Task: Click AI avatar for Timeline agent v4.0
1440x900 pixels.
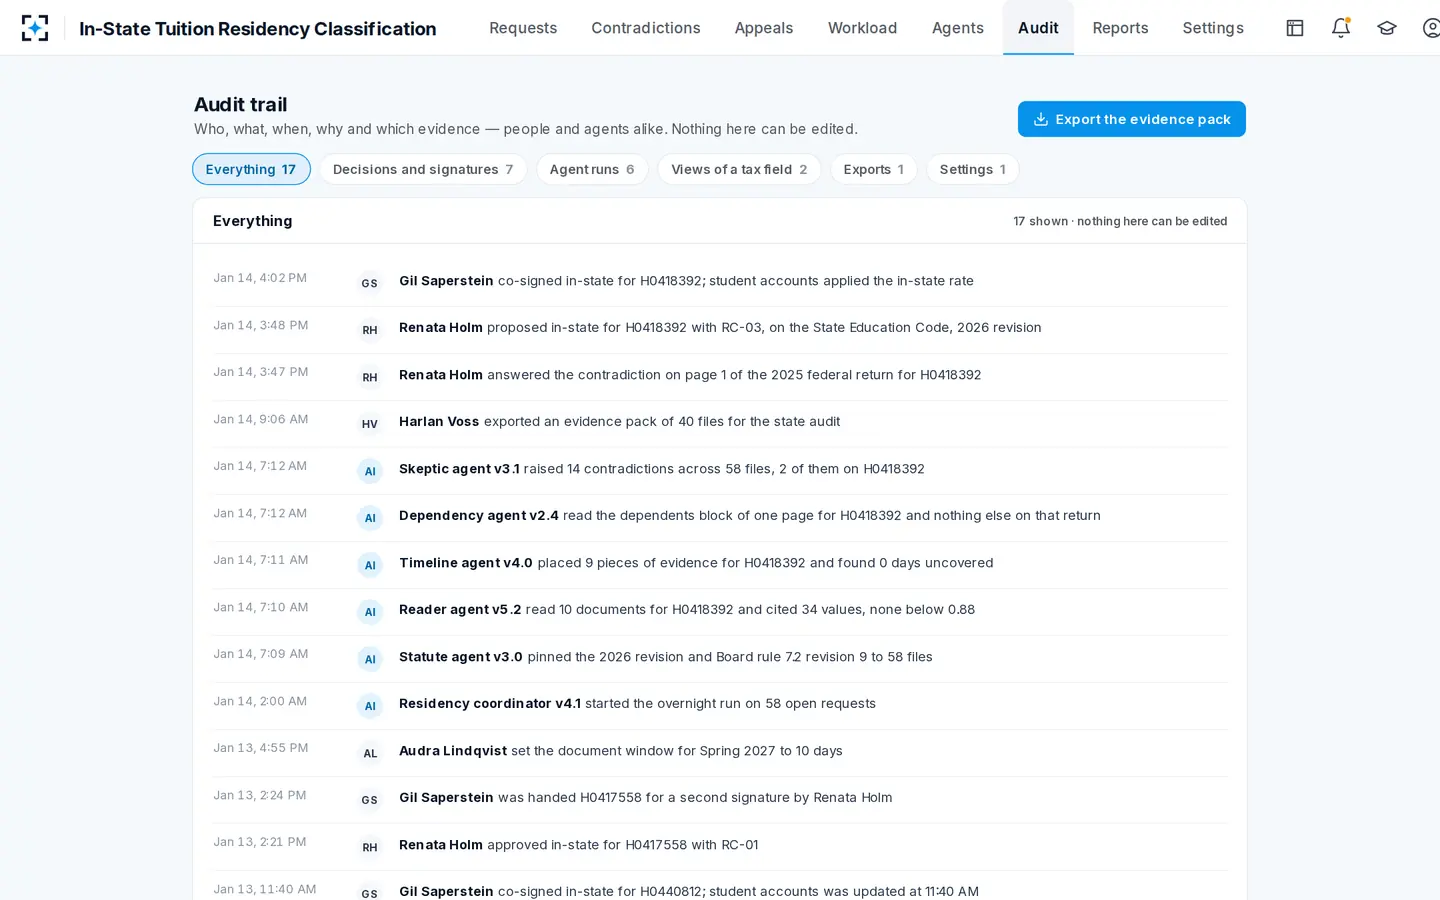Action: point(370,565)
